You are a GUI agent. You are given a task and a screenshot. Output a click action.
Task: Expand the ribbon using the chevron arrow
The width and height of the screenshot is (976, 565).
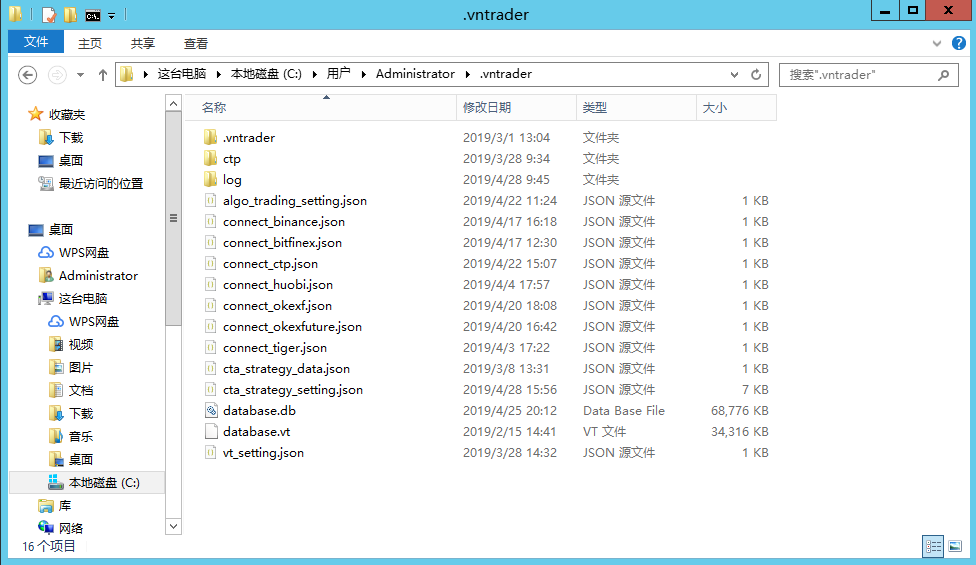click(937, 43)
